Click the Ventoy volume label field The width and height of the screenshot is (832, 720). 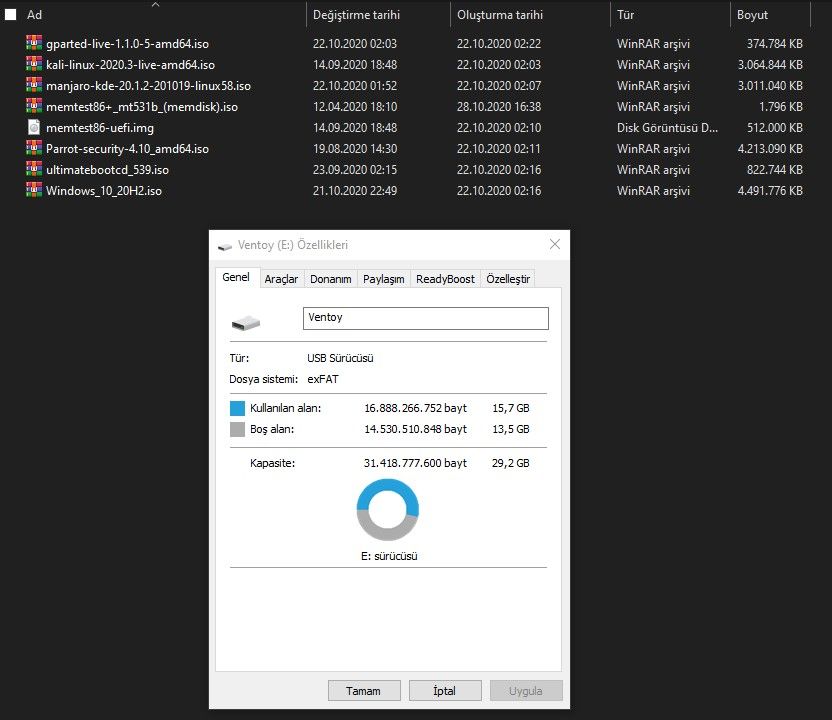426,318
